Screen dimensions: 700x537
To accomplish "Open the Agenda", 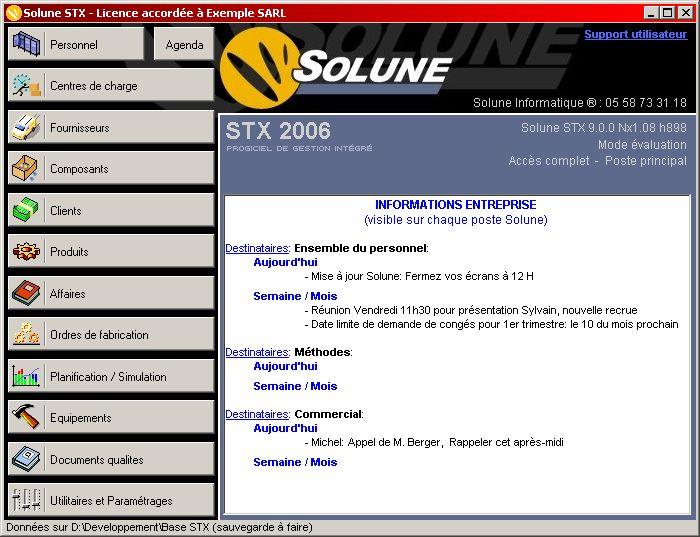I will (x=184, y=44).
